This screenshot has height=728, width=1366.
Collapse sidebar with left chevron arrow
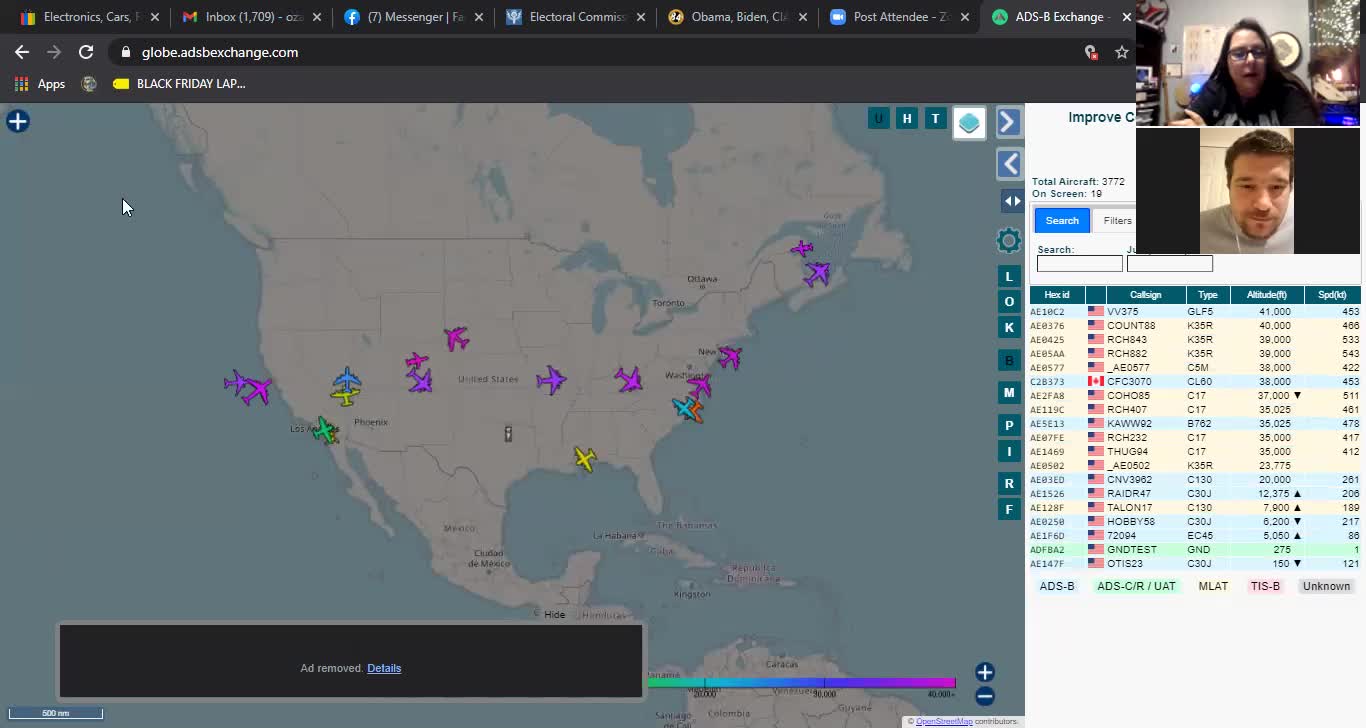[x=1009, y=164]
